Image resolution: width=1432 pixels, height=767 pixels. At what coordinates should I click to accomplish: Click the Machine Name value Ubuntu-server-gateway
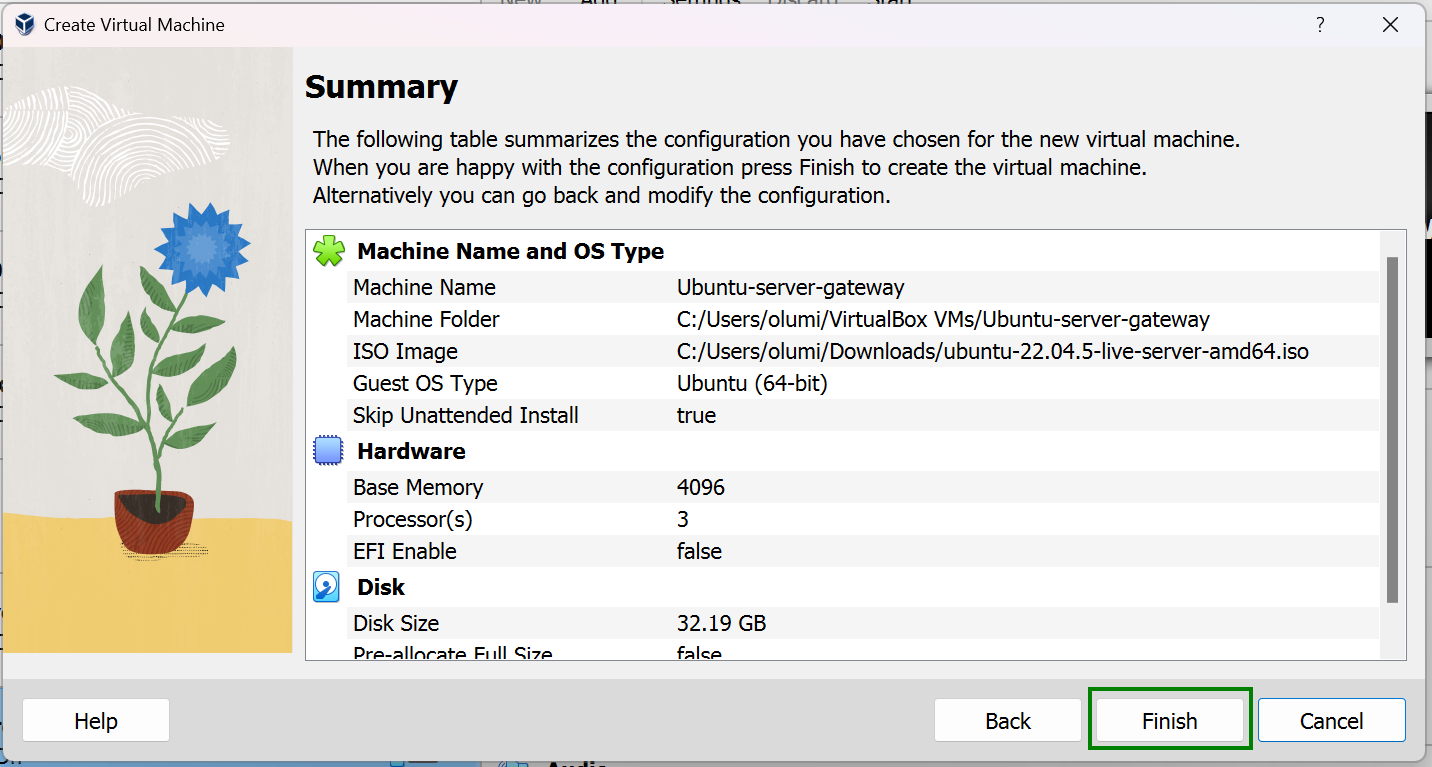pyautogui.click(x=790, y=288)
